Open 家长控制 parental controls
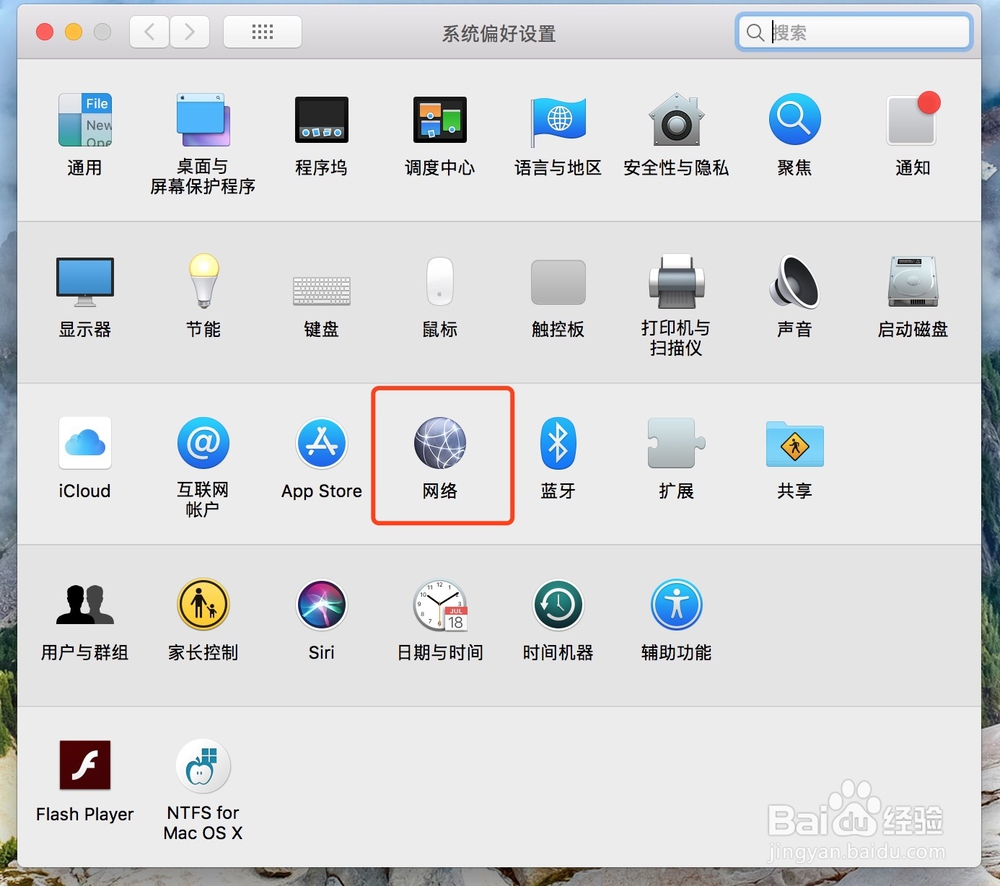Image resolution: width=1000 pixels, height=886 pixels. click(203, 604)
